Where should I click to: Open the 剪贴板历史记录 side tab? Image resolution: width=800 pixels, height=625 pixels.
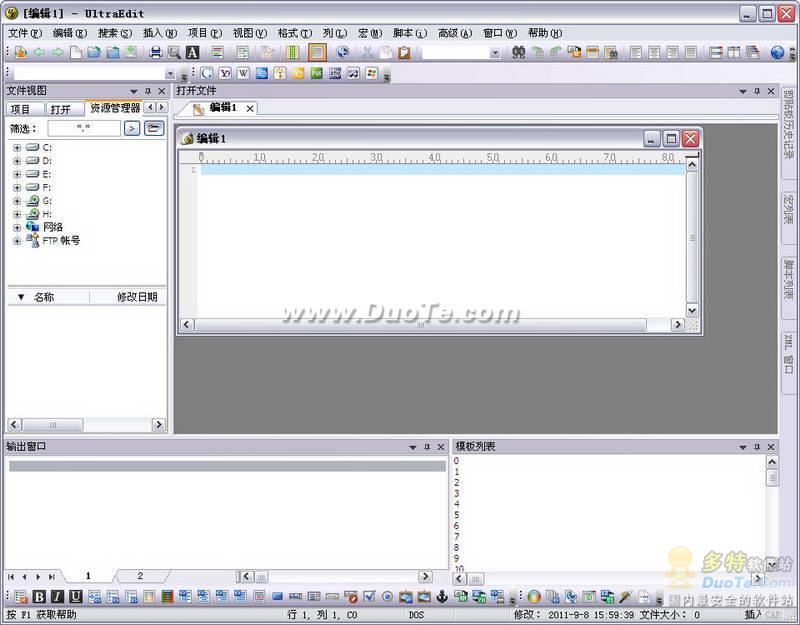tap(789, 132)
